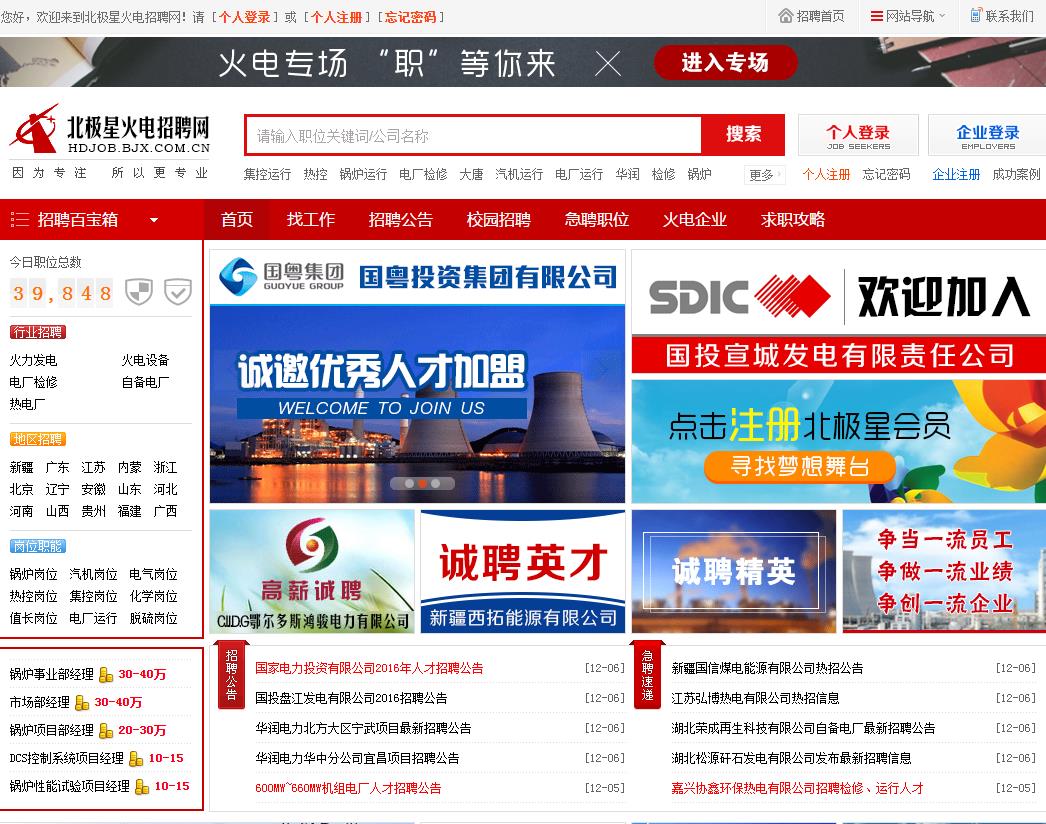The height and width of the screenshot is (824, 1046).
Task: Open 国家电力投资有限公司2016年人才招聘公告
Action: (369, 668)
